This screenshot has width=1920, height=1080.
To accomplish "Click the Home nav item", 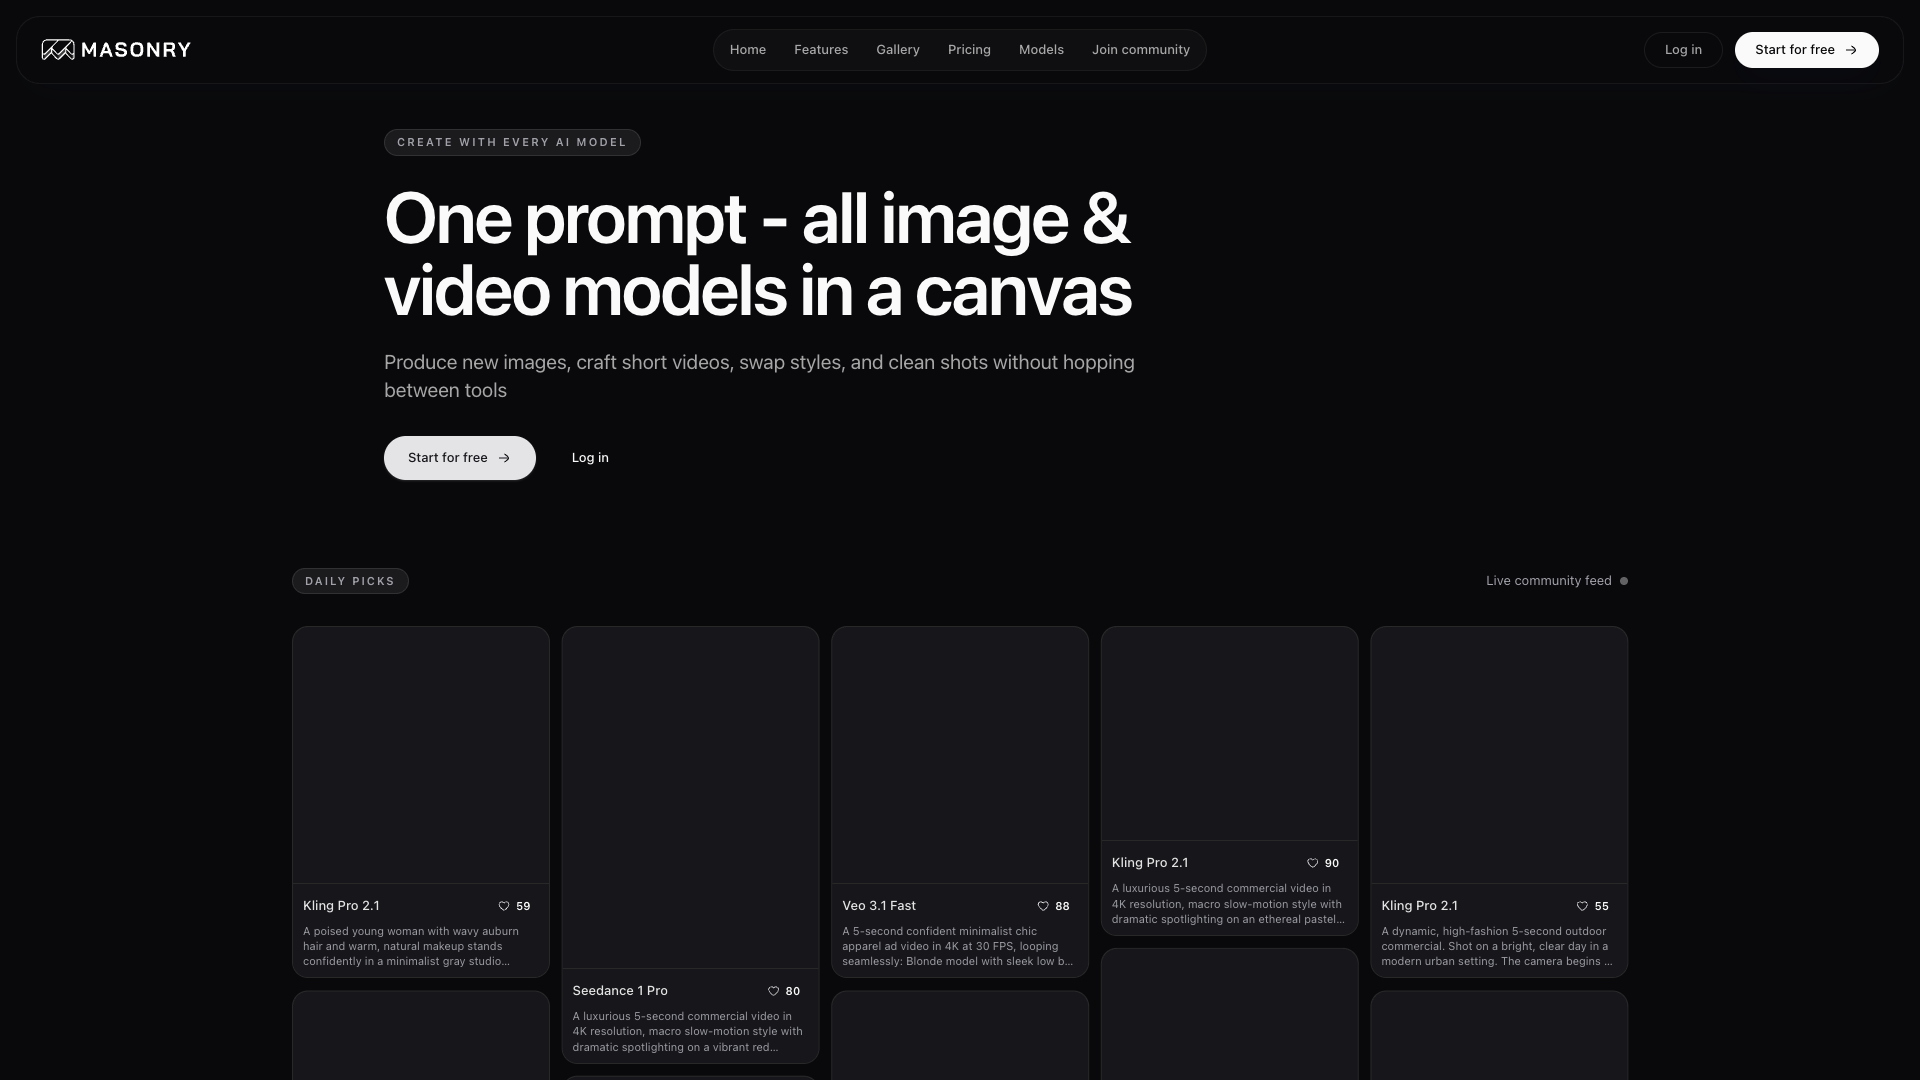I will (748, 50).
